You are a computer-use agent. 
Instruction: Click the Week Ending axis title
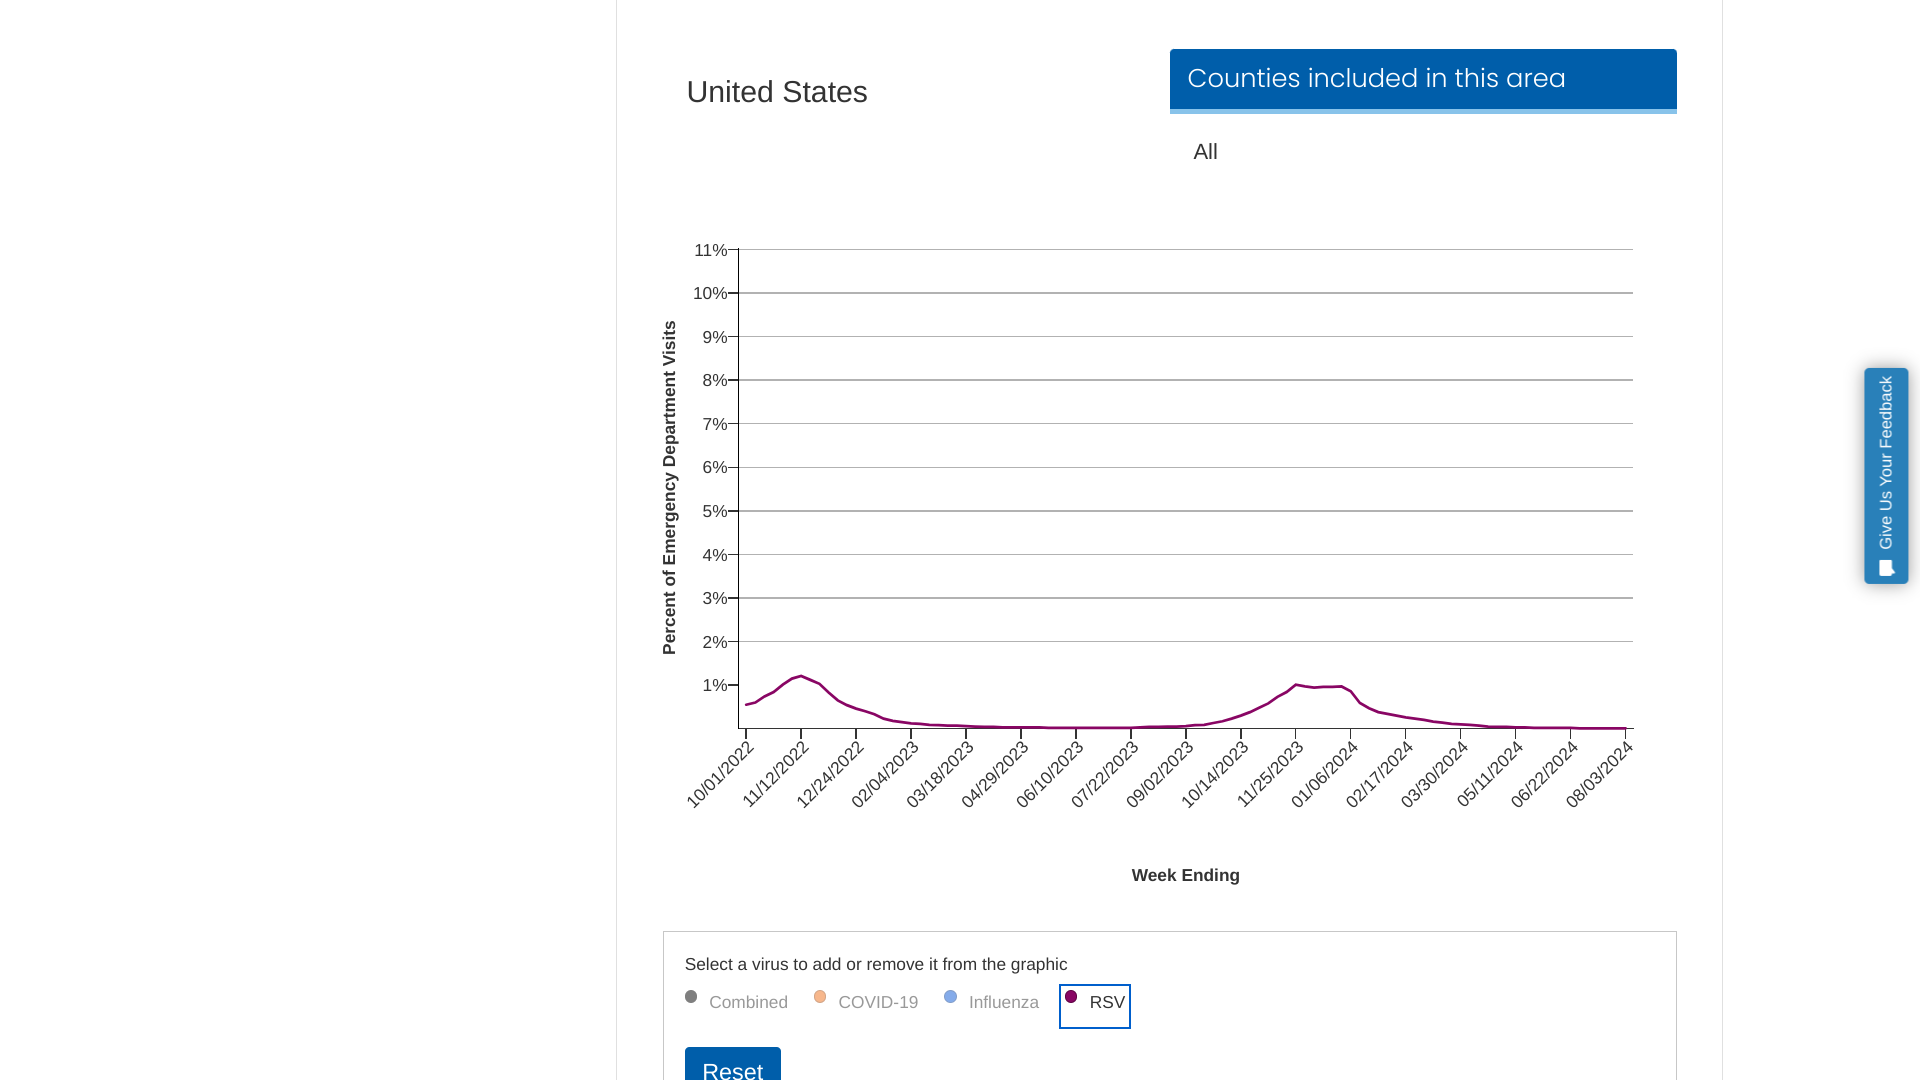[x=1185, y=875]
